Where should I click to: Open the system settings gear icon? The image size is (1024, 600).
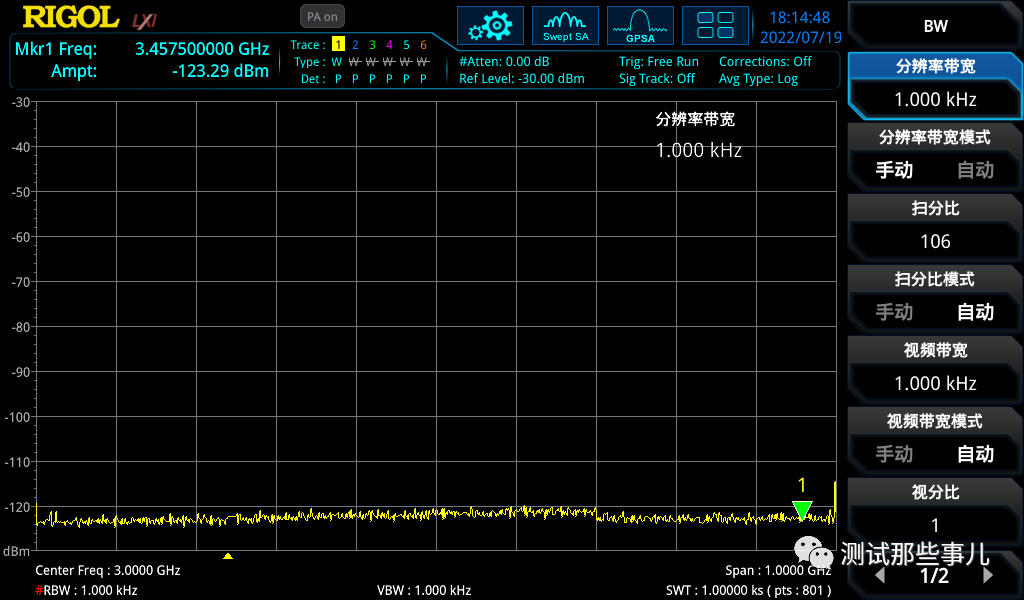coord(490,25)
